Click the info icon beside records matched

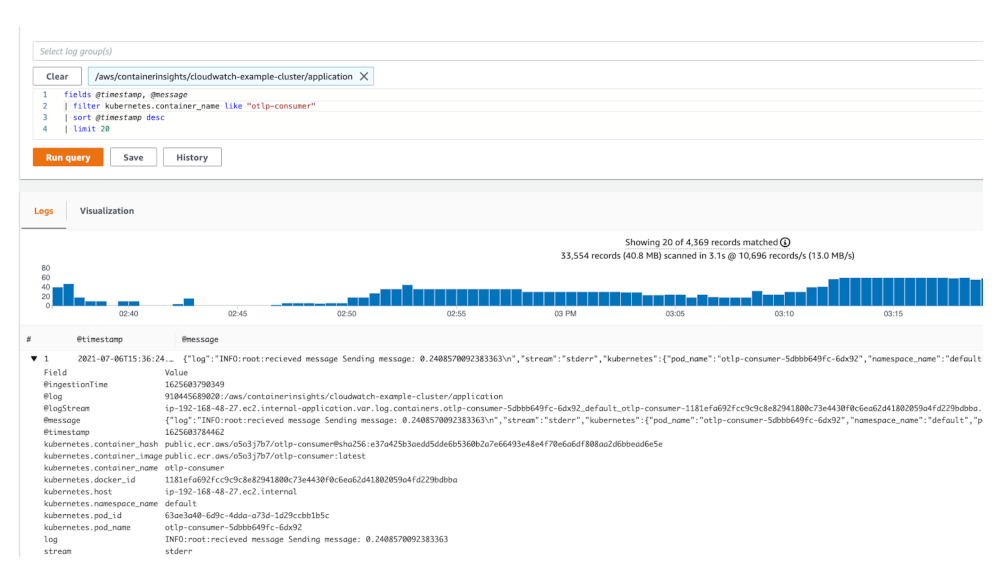pos(783,242)
